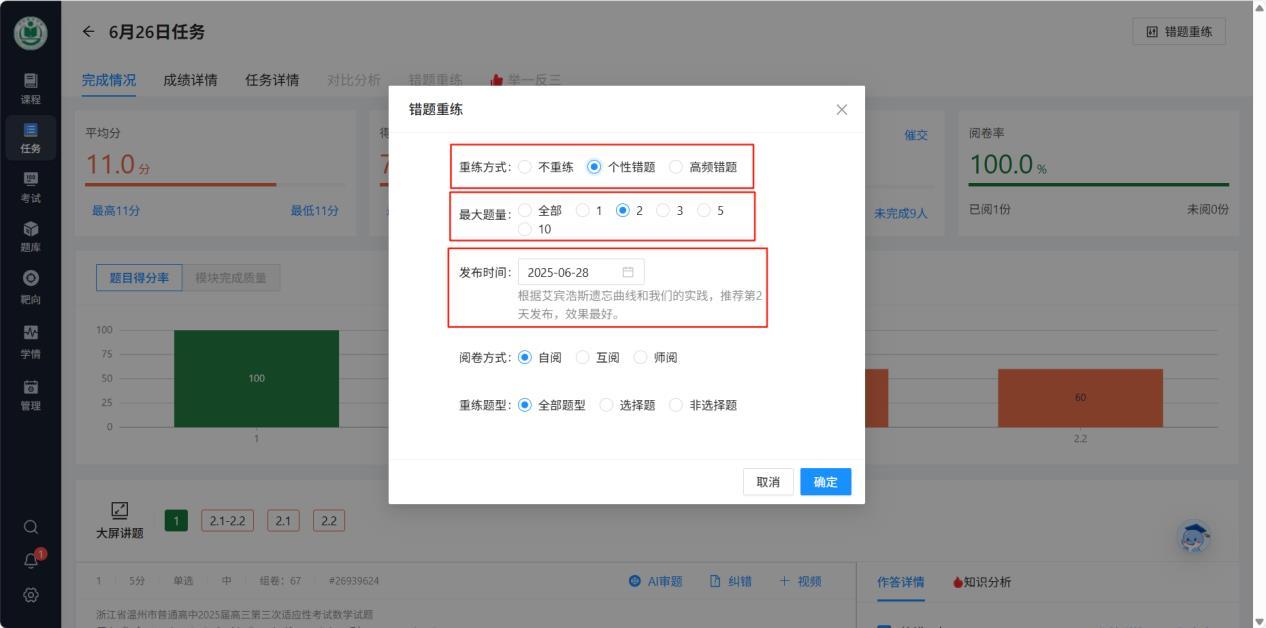Open 任务 in the sidebar
Screen dimensions: 1266x628
coord(30,138)
